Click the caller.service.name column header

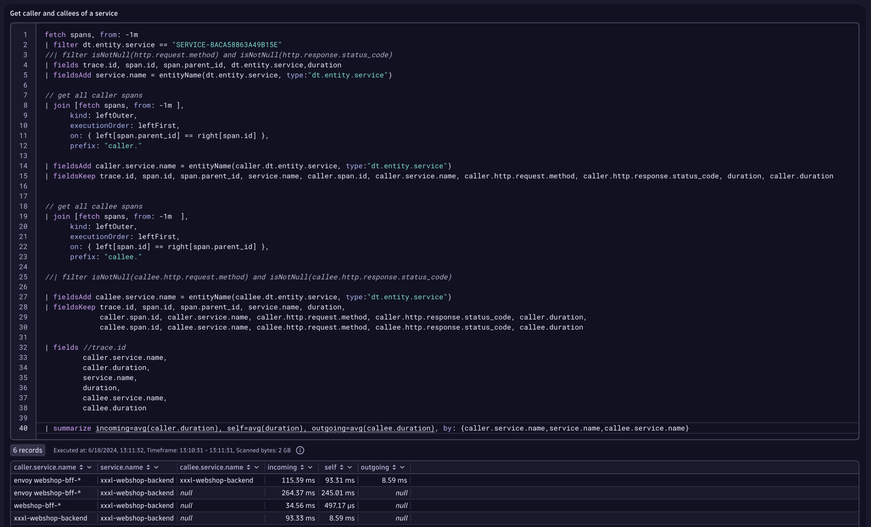45,468
